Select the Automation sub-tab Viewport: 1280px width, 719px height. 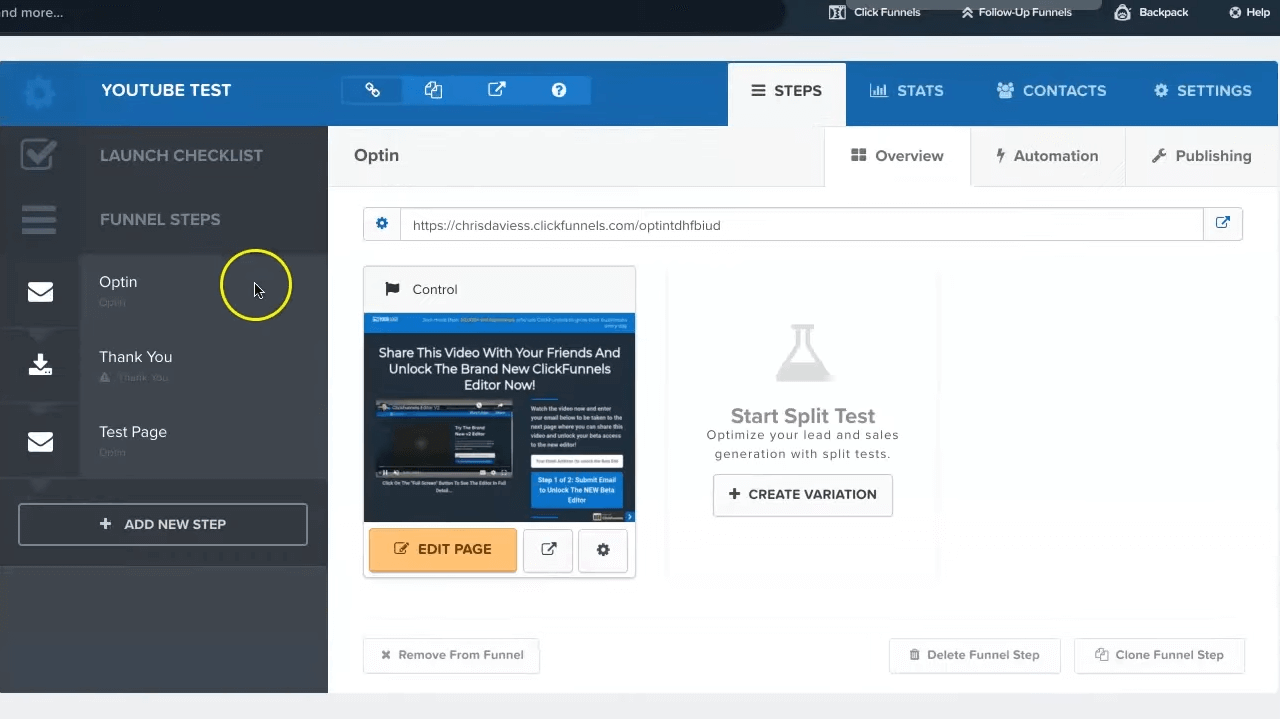tap(1047, 156)
